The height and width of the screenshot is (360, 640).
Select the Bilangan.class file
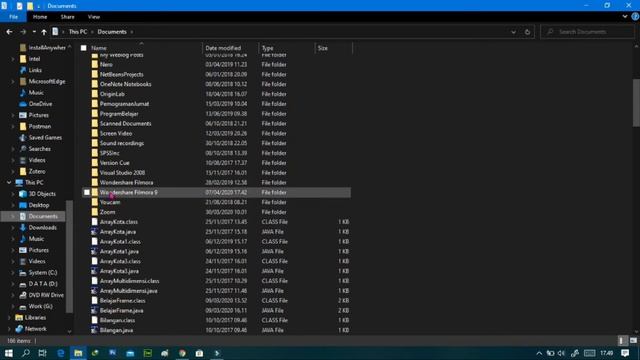[x=117, y=320]
